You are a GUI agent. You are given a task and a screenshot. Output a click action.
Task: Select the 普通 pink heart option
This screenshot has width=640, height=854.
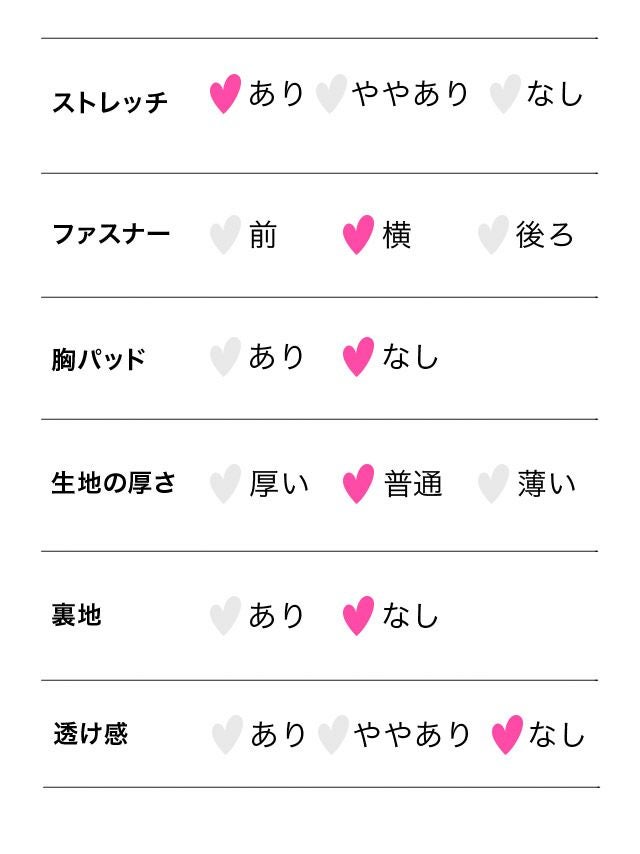pos(358,484)
